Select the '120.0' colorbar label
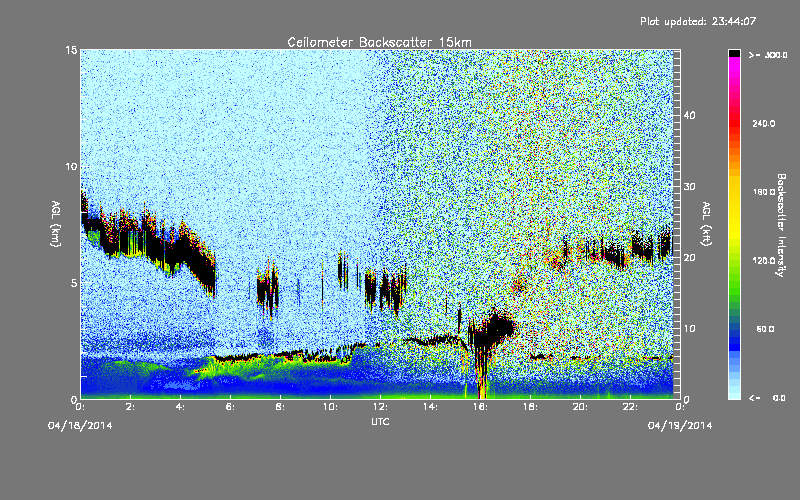Viewport: 800px width, 500px height. click(x=764, y=261)
